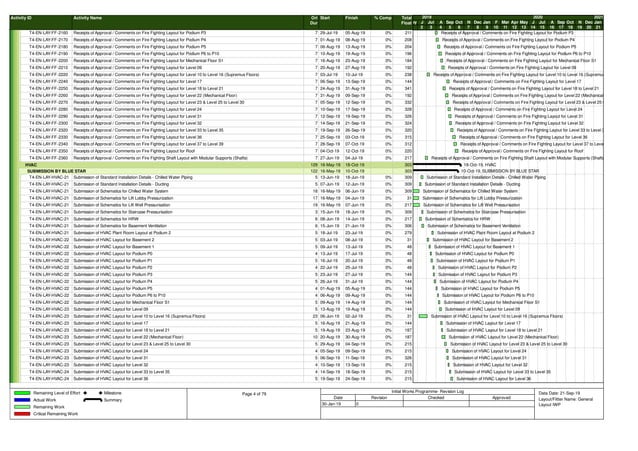This screenshot has height=451, width=638.
Task: Select HVAC Layout for Level 22 (Mechanical Floor)
Action: pyautogui.click(x=216, y=337)
